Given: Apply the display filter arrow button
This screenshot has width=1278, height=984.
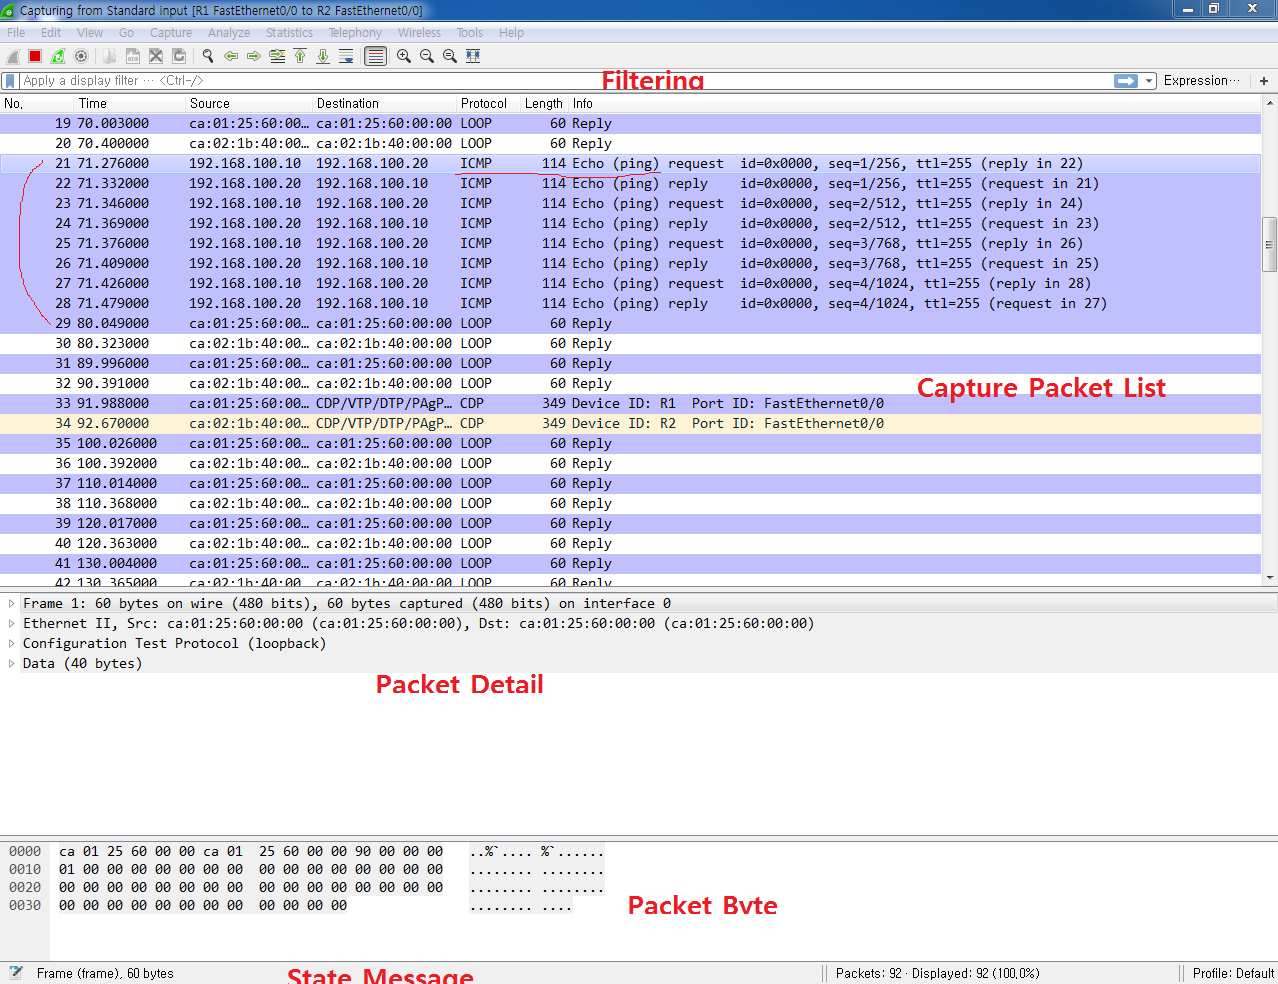Looking at the screenshot, I should coord(1126,81).
